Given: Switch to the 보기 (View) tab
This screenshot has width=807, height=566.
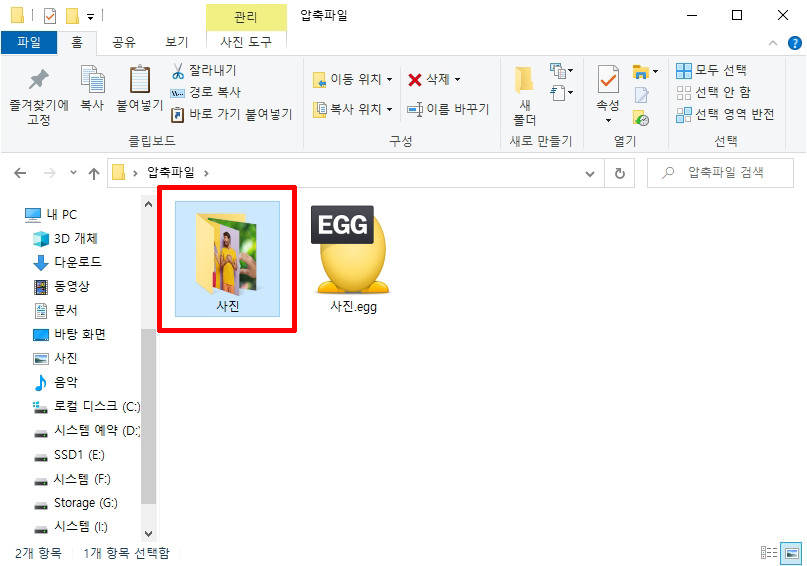Looking at the screenshot, I should [x=177, y=42].
